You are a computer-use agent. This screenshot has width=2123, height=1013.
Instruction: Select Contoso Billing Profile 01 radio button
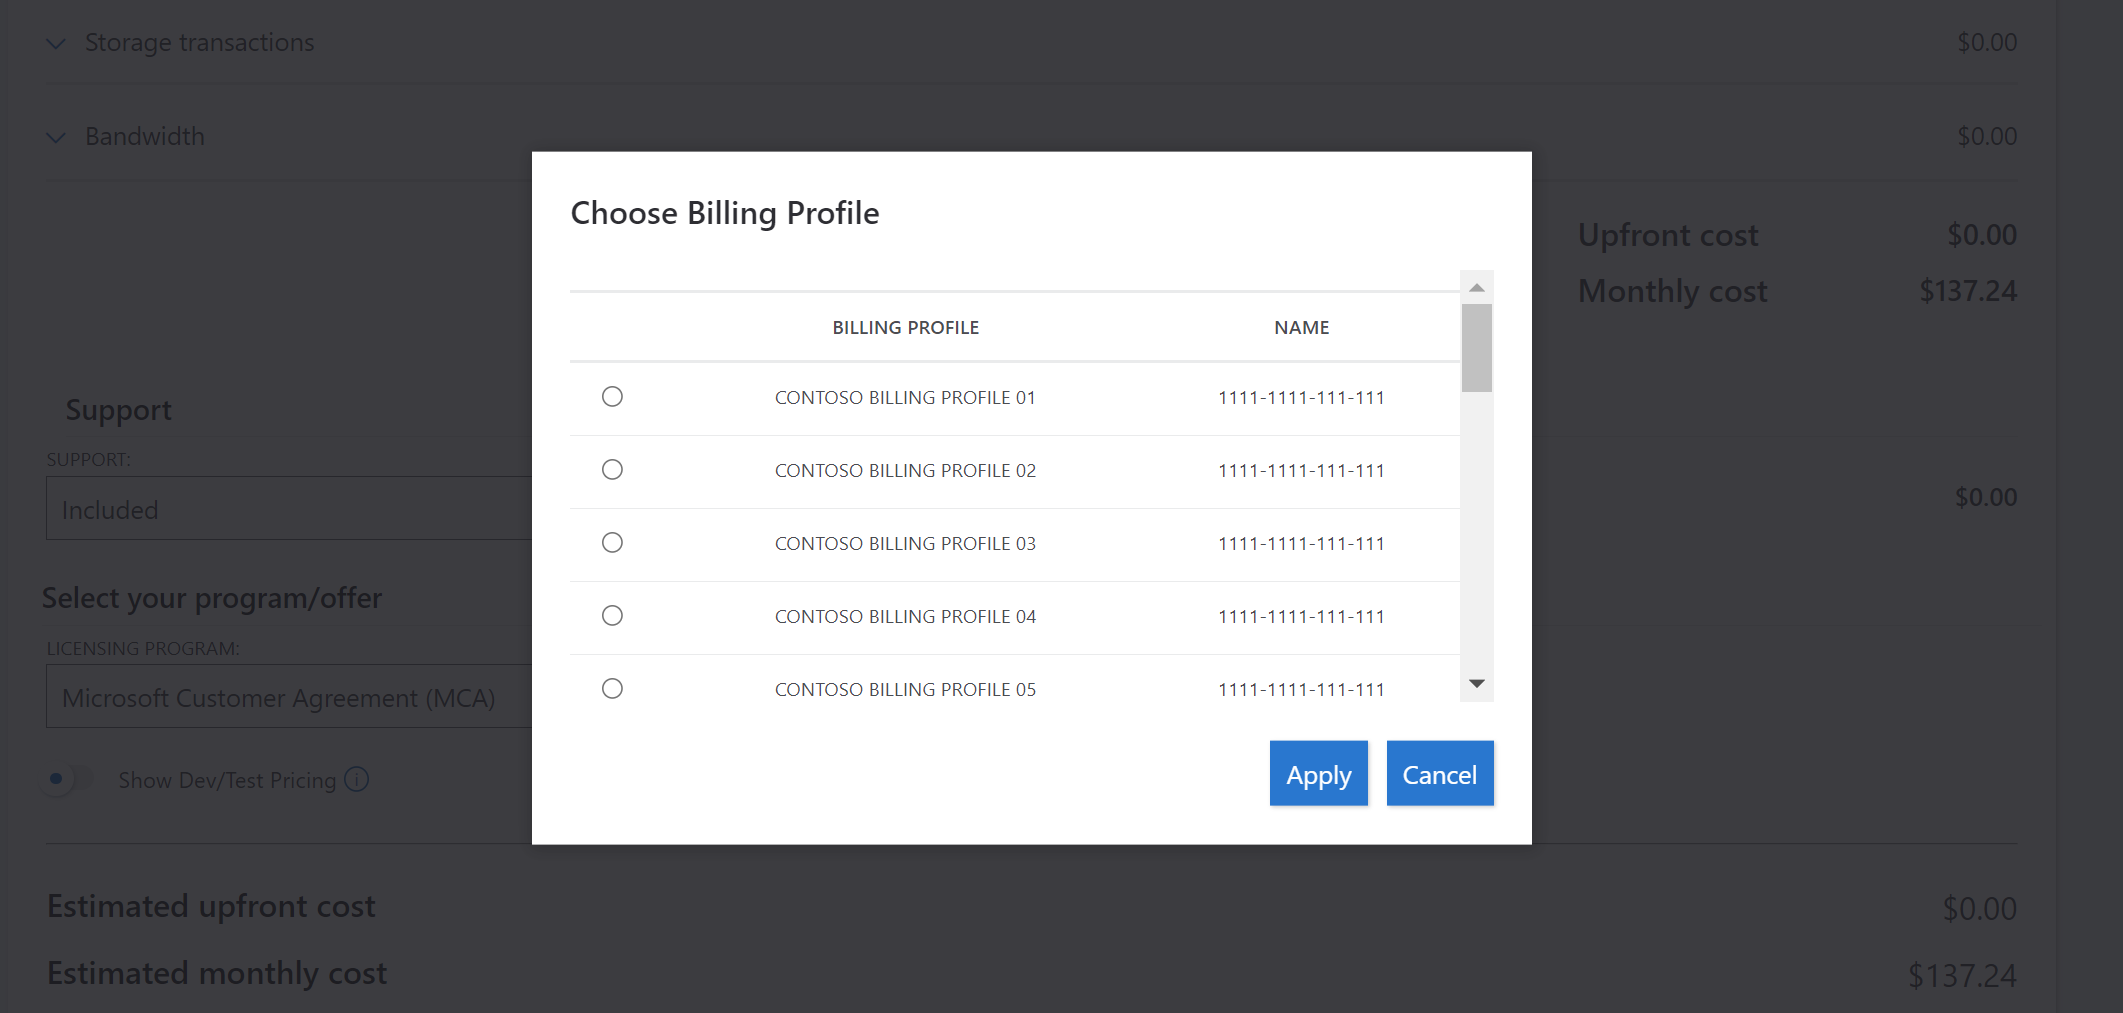[x=612, y=397]
